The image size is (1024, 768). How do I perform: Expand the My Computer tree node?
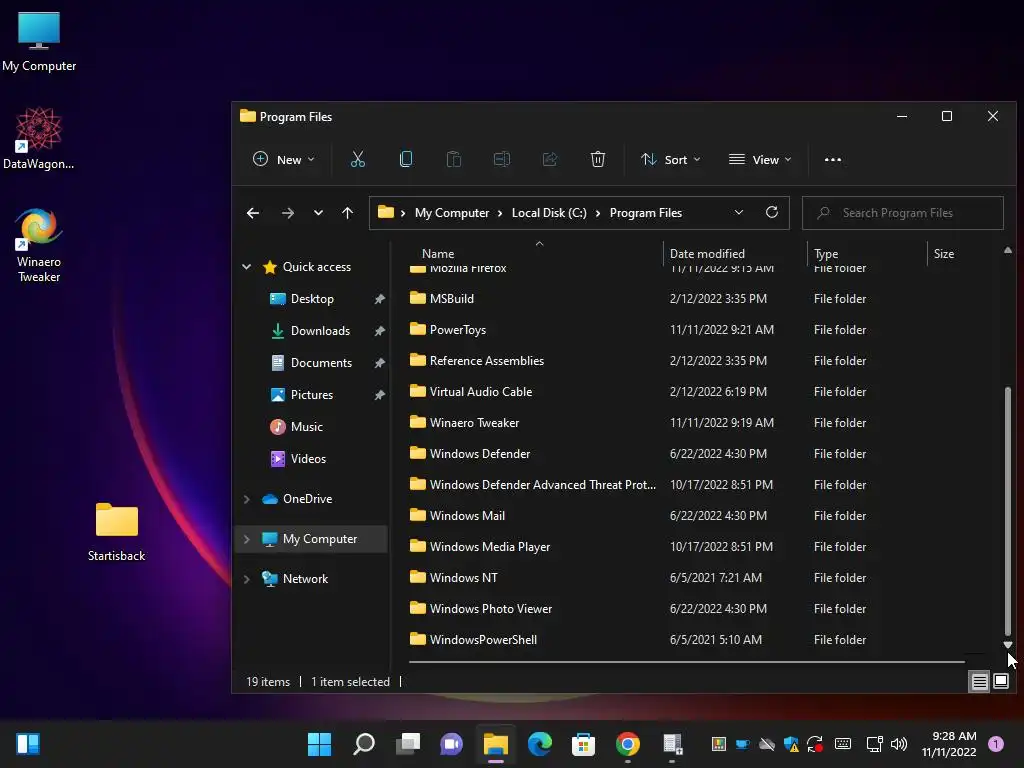[247, 539]
